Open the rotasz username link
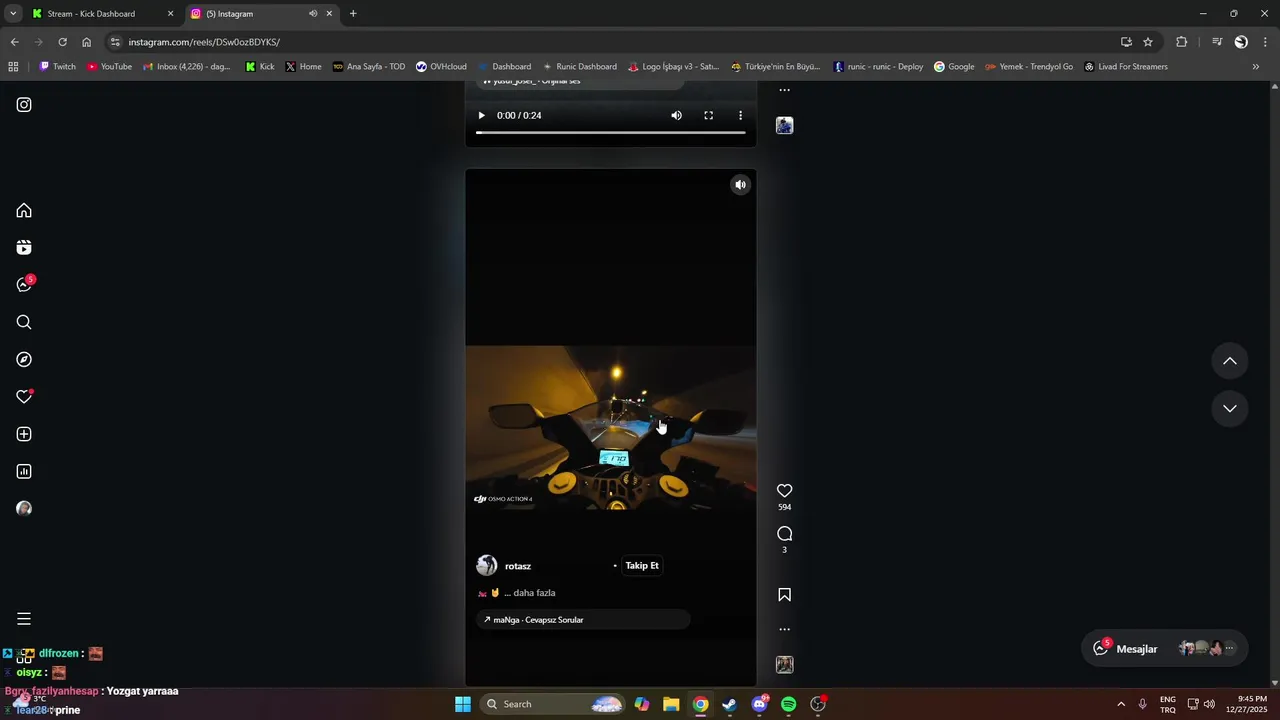Image resolution: width=1280 pixels, height=720 pixels. [518, 567]
